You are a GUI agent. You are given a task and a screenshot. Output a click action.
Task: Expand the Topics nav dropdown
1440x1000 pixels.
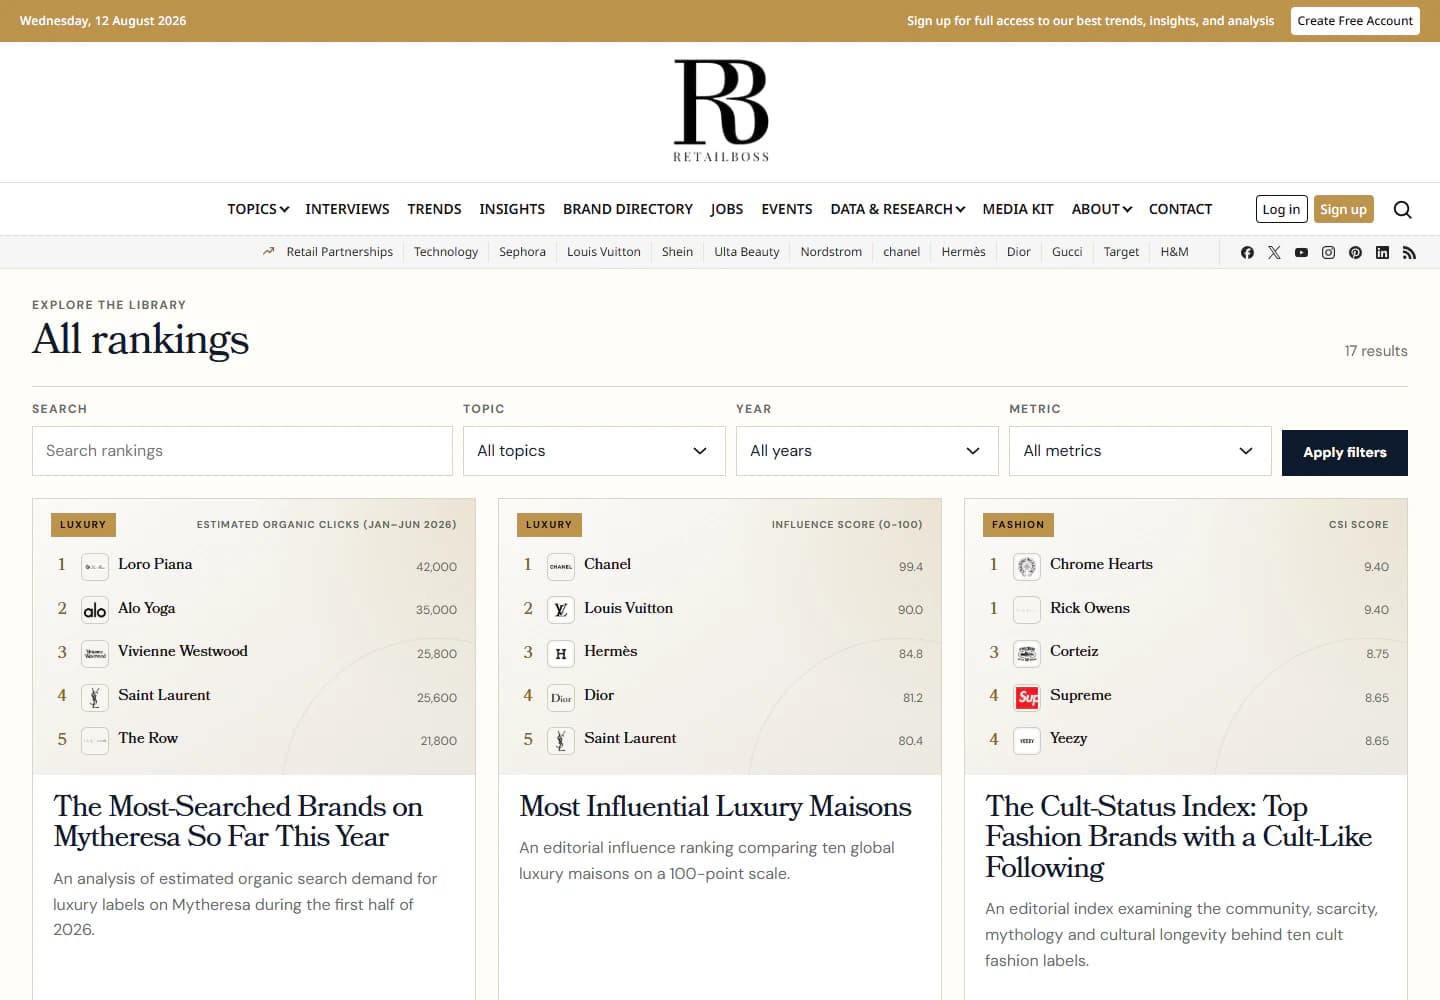[258, 209]
